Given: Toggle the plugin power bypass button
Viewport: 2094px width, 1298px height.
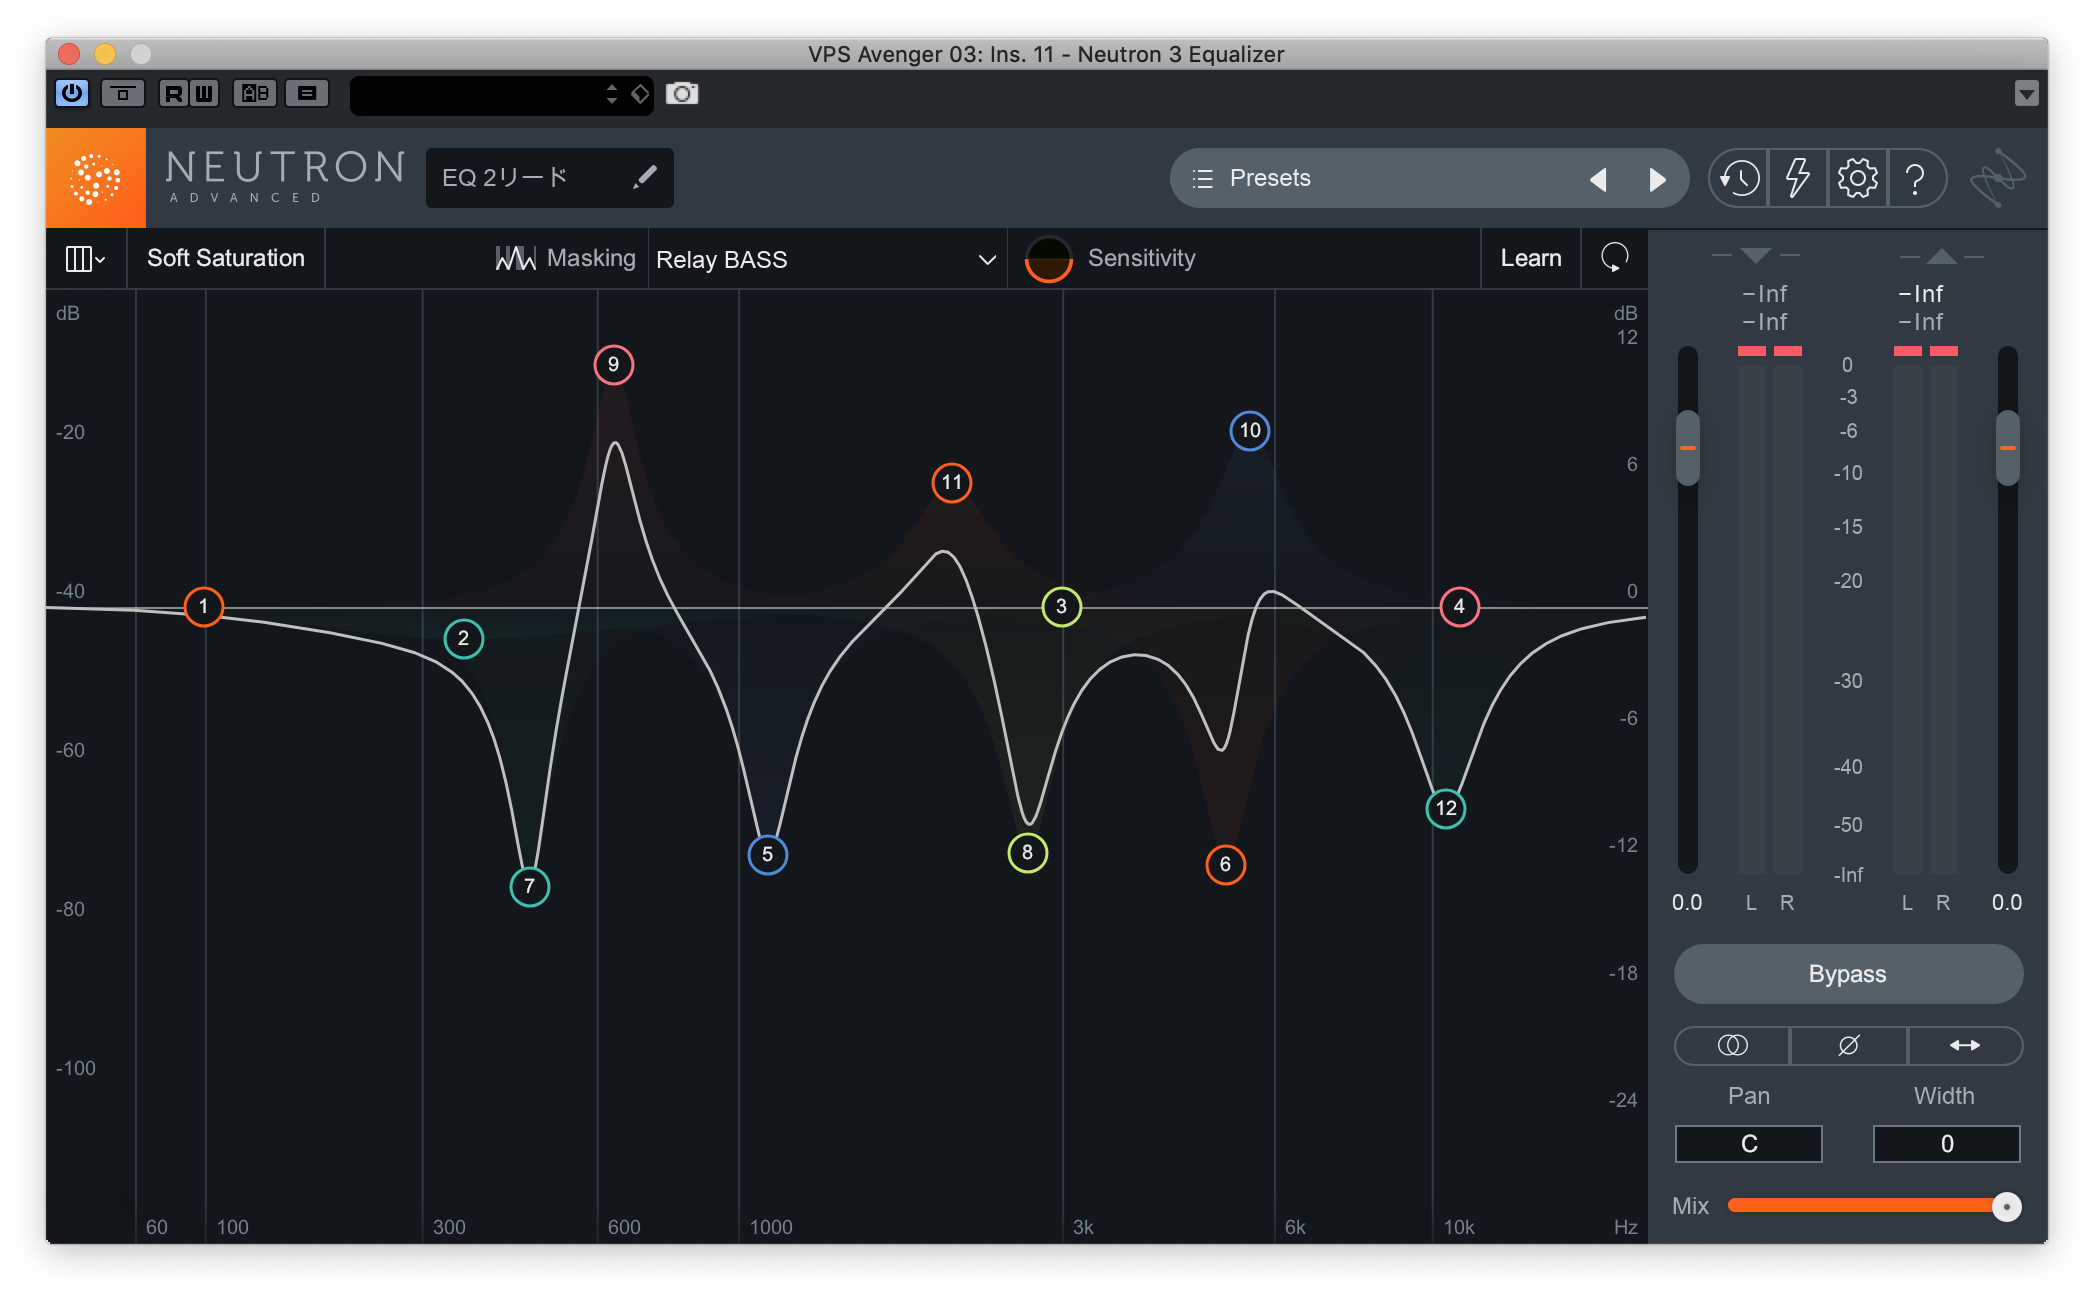Looking at the screenshot, I should pyautogui.click(x=72, y=93).
